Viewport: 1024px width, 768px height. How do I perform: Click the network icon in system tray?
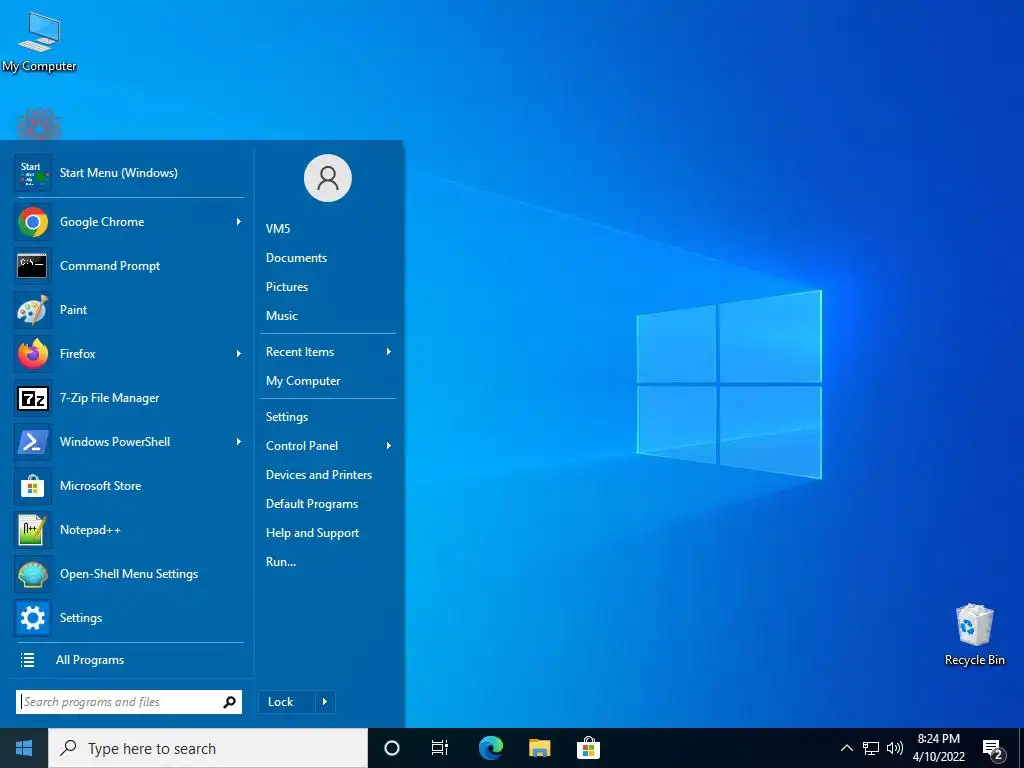click(x=871, y=748)
